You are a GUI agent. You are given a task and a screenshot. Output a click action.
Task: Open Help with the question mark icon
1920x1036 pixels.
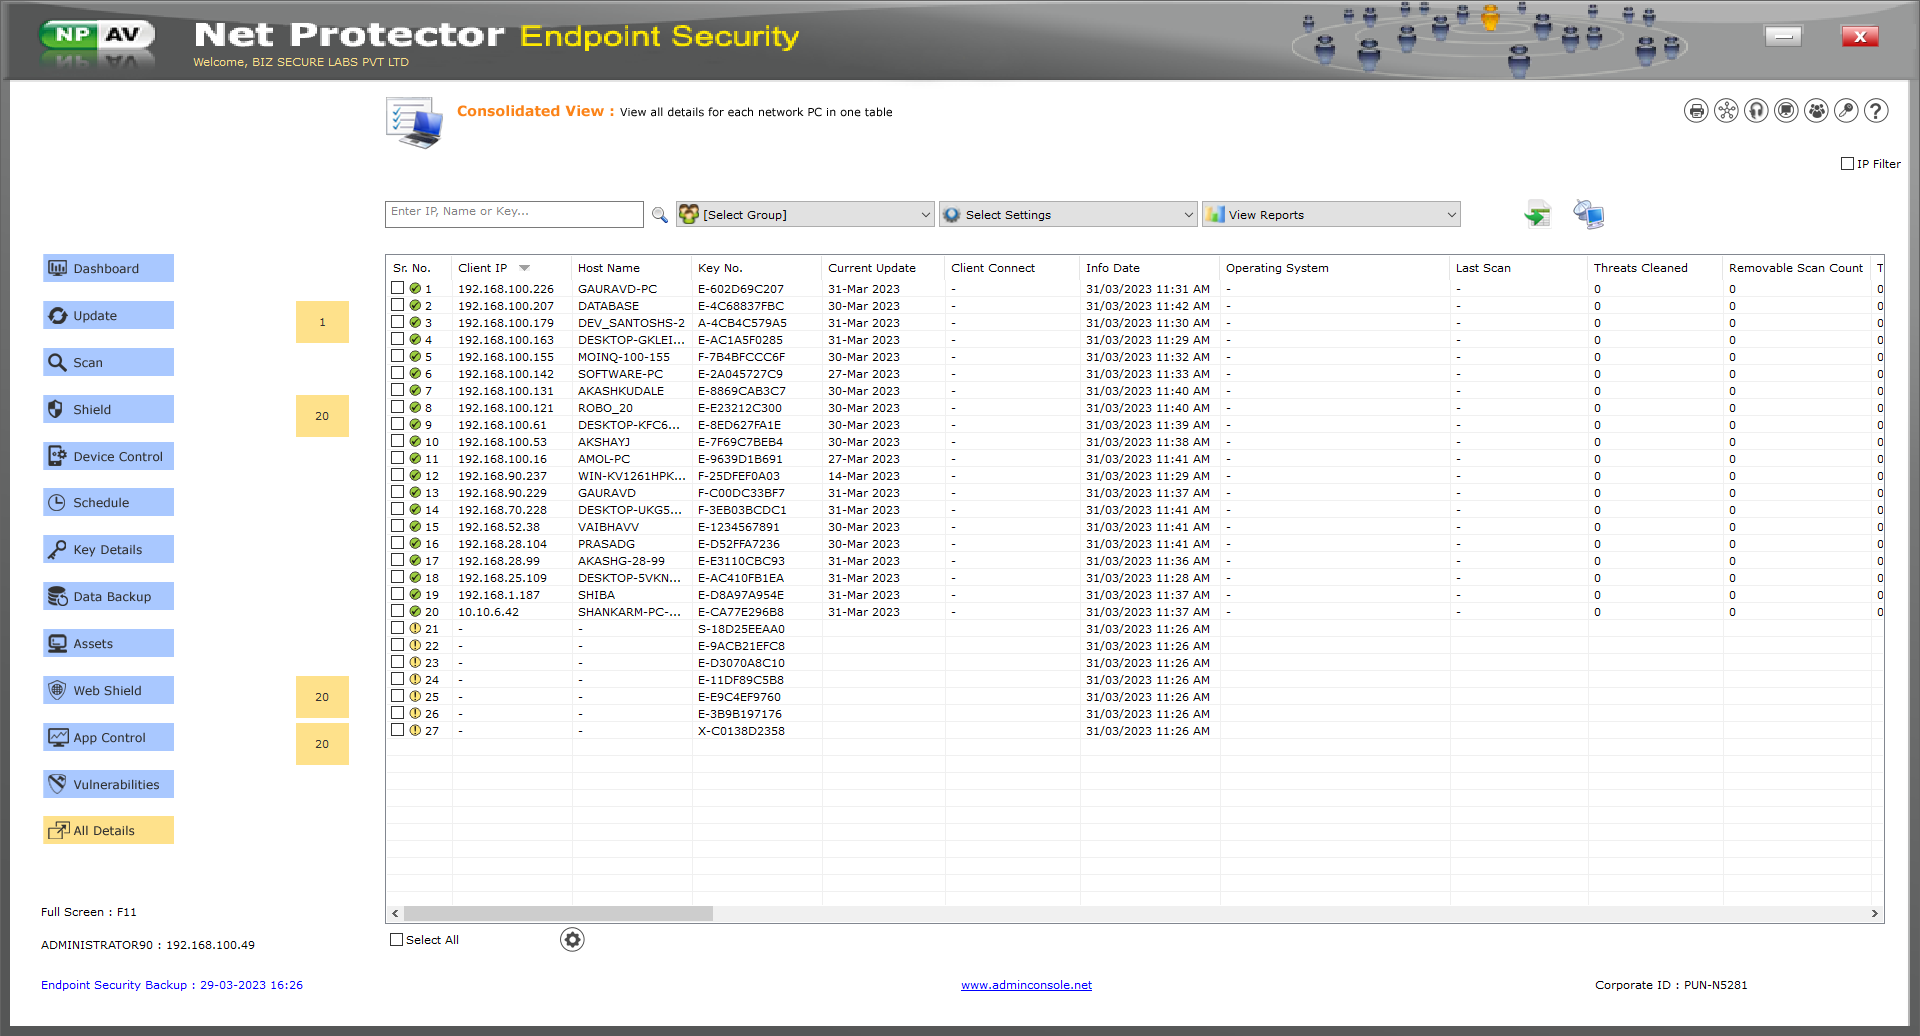(x=1876, y=111)
